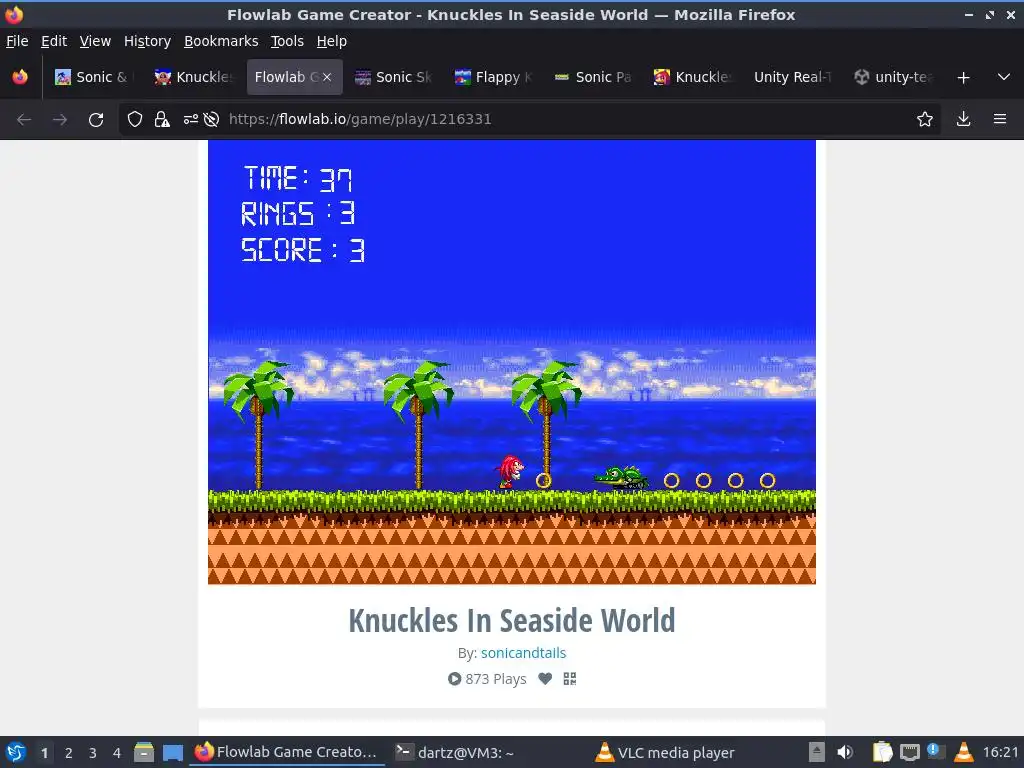Image resolution: width=1024 pixels, height=768 pixels.
Task: Switch to the Unity Real-T tab
Action: (x=792, y=77)
